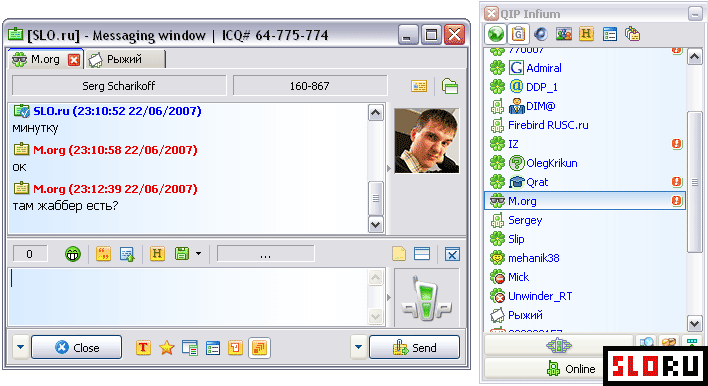This screenshot has height=386, width=708.
Task: Close the M.org tab with red X
Action: point(74,60)
